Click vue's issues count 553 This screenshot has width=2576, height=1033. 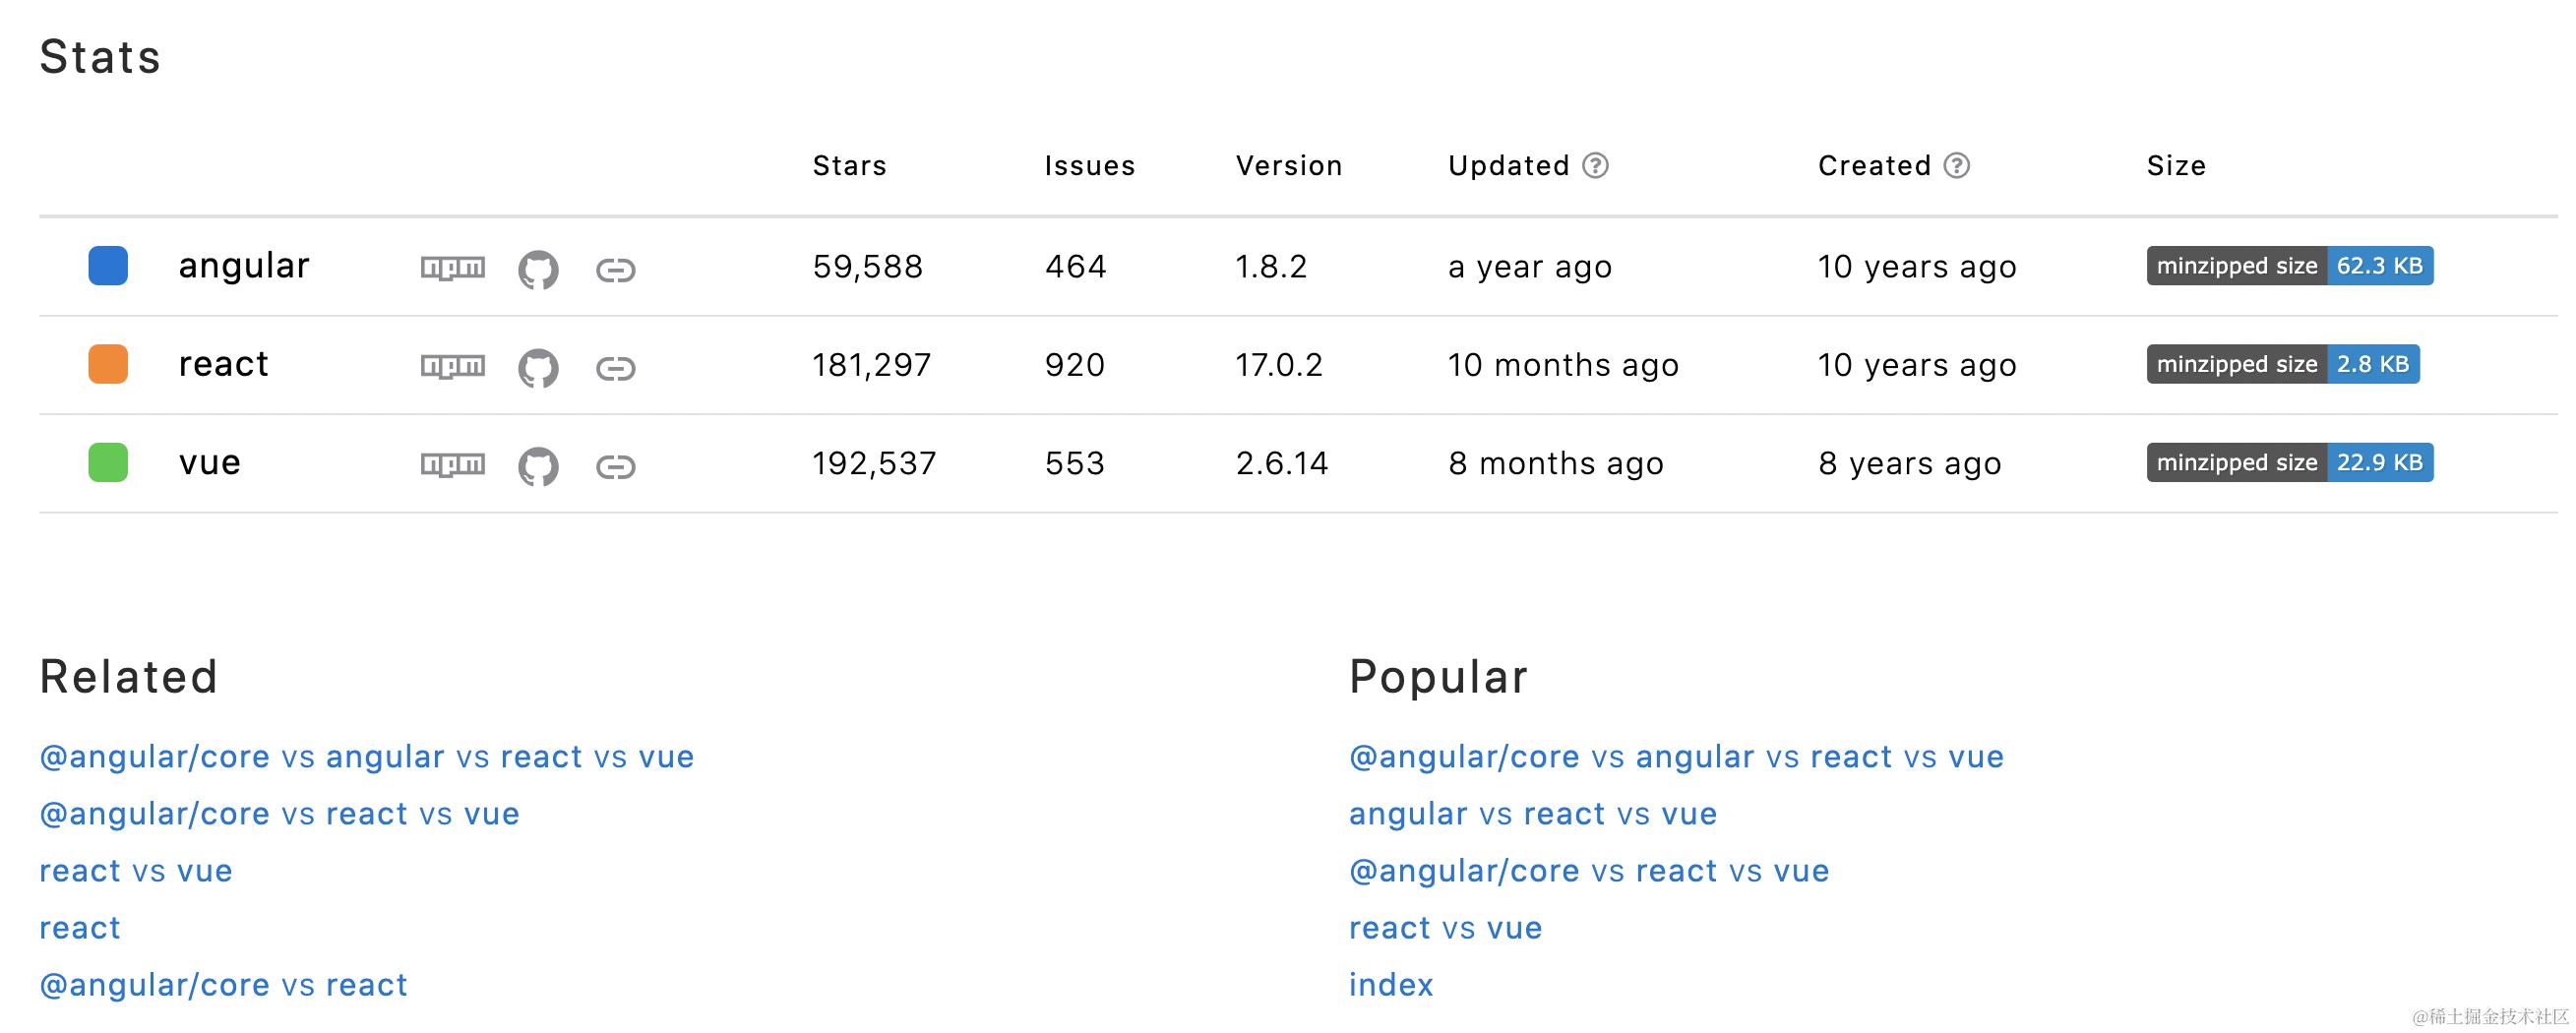1075,463
